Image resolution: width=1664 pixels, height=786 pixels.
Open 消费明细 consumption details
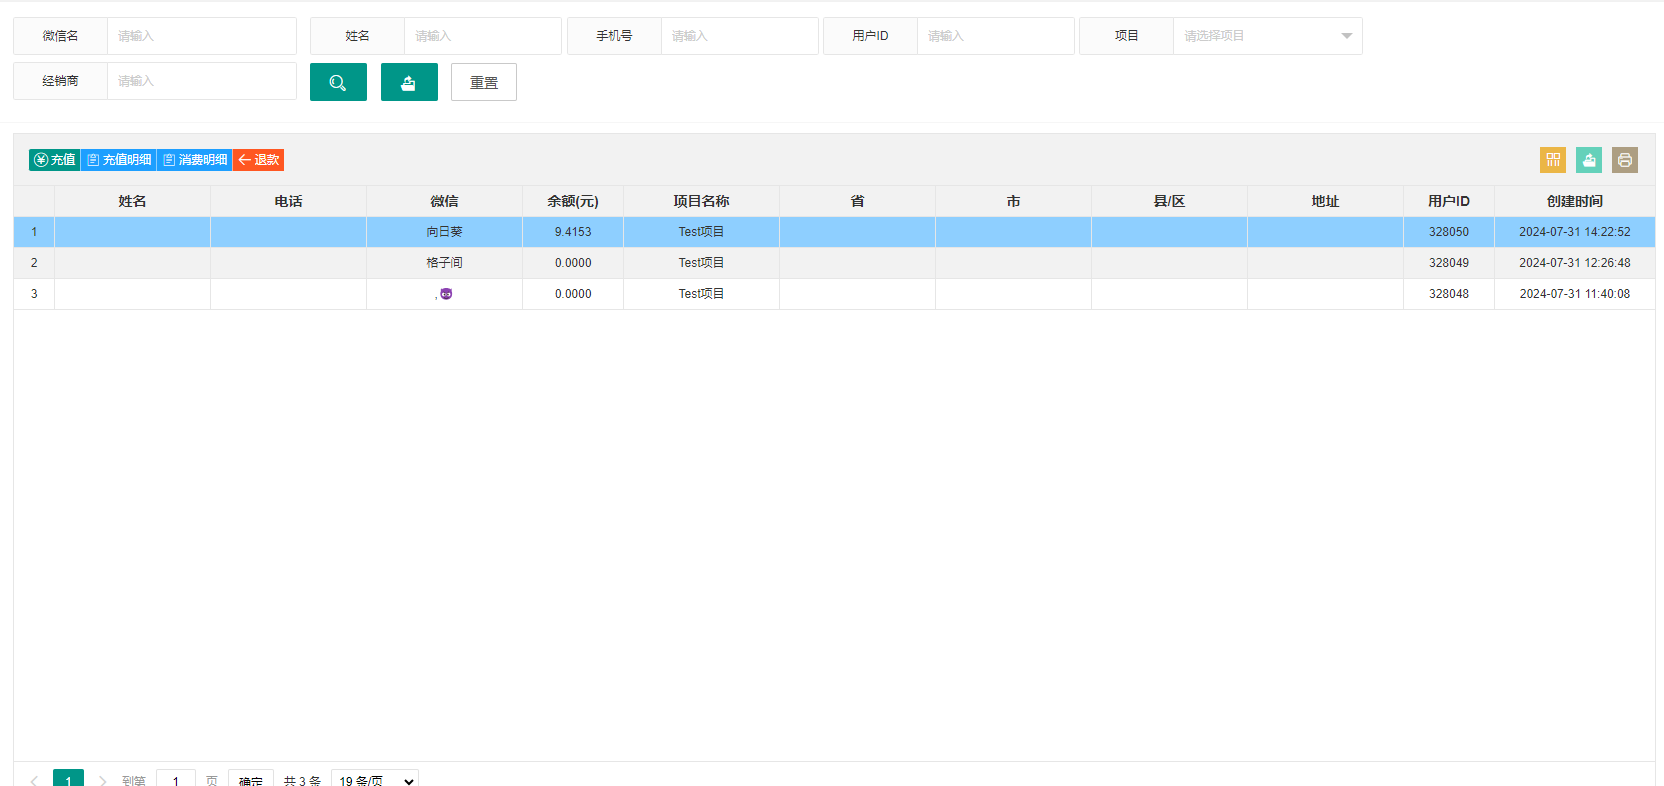click(x=195, y=160)
